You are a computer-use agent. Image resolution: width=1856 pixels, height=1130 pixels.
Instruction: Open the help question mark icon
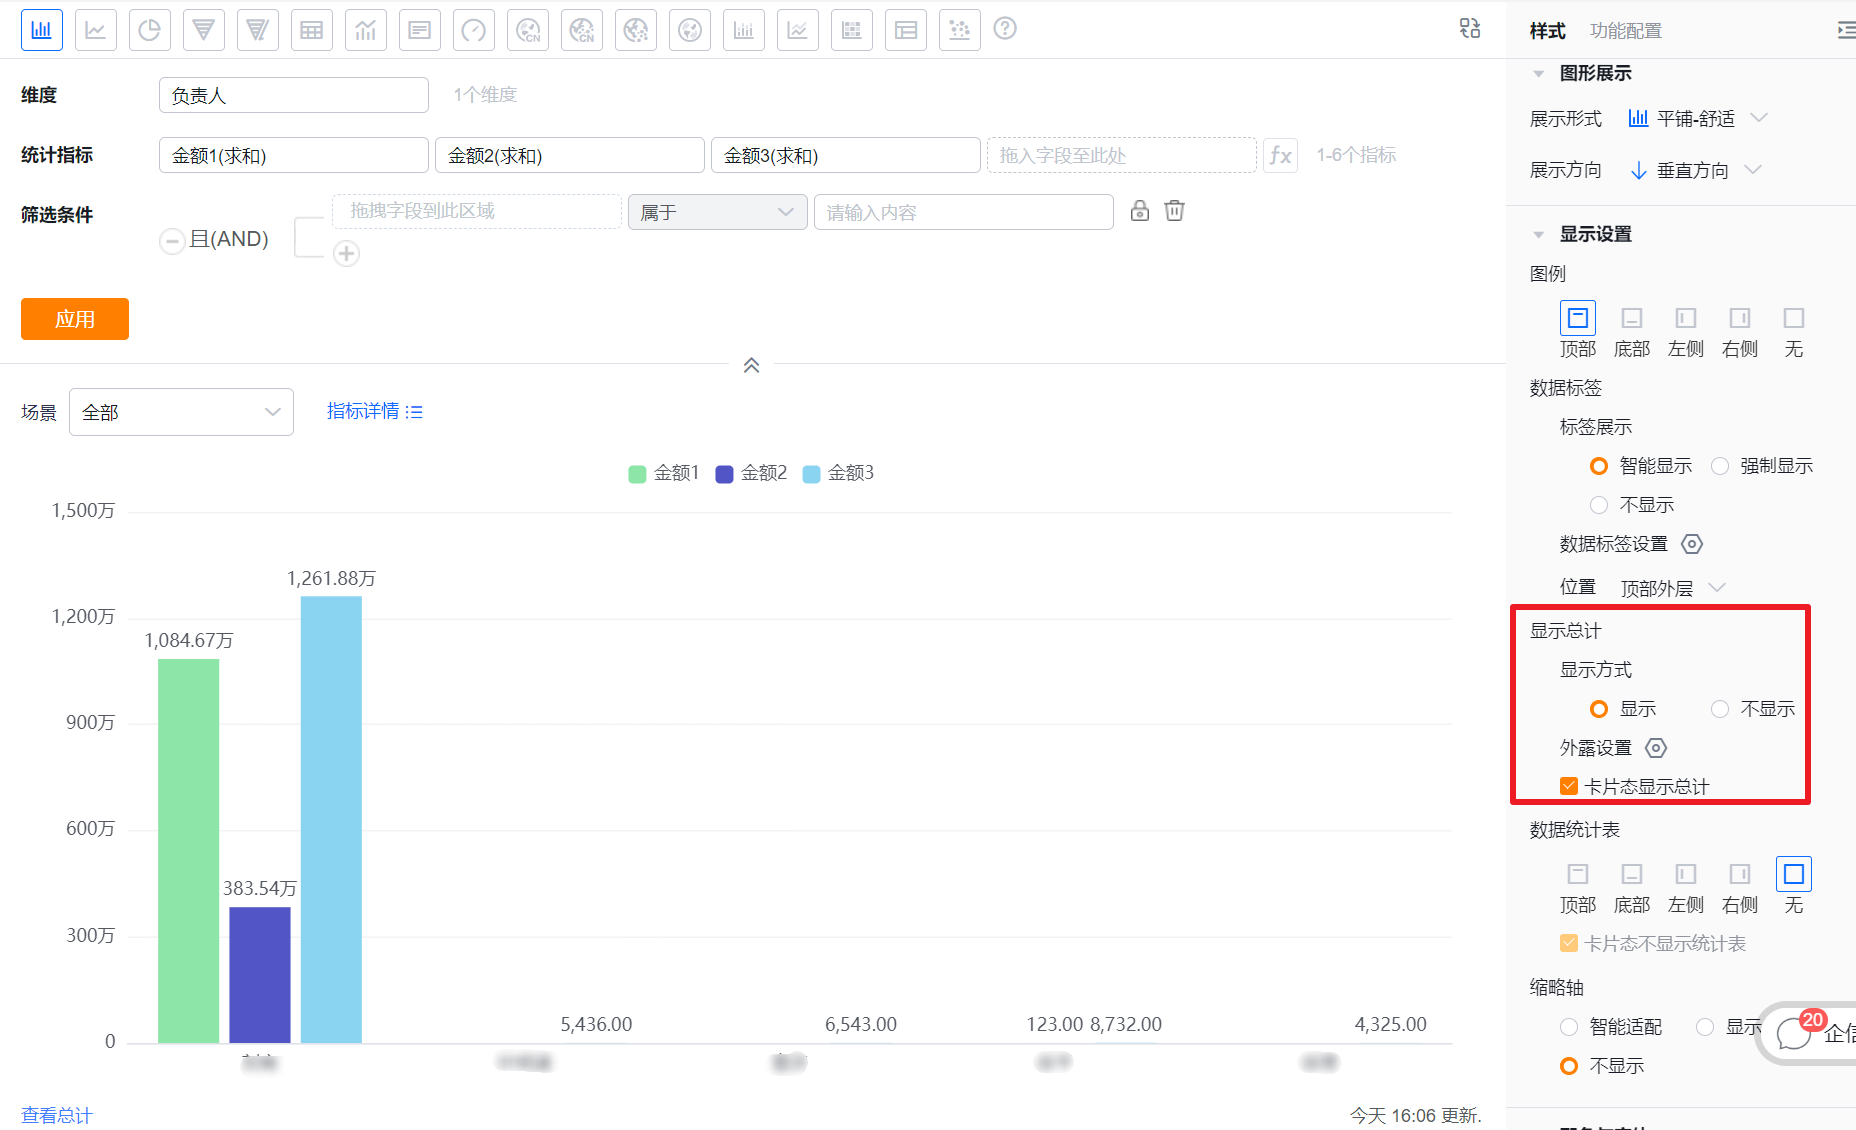[1006, 29]
